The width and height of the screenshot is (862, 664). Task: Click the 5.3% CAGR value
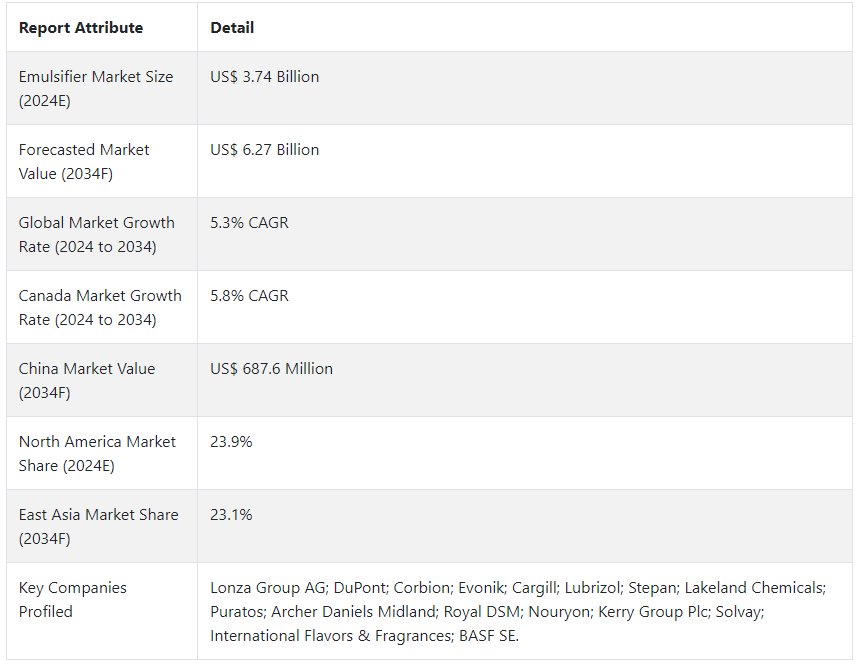click(x=249, y=223)
